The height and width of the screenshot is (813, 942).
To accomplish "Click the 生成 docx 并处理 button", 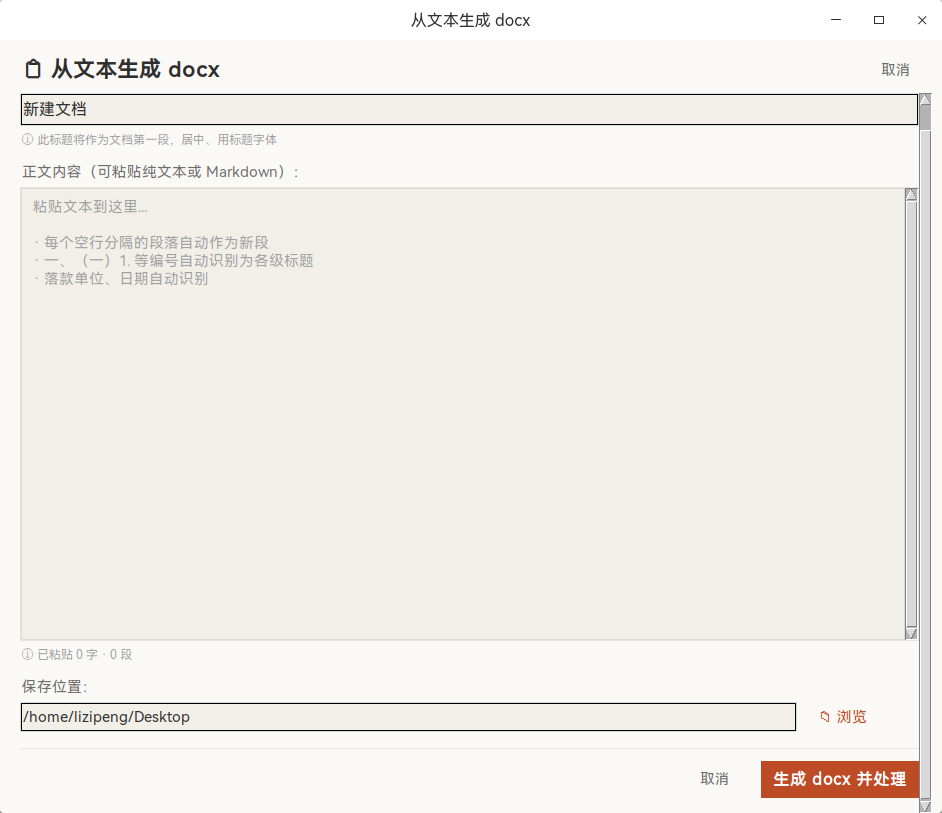I will click(840, 779).
